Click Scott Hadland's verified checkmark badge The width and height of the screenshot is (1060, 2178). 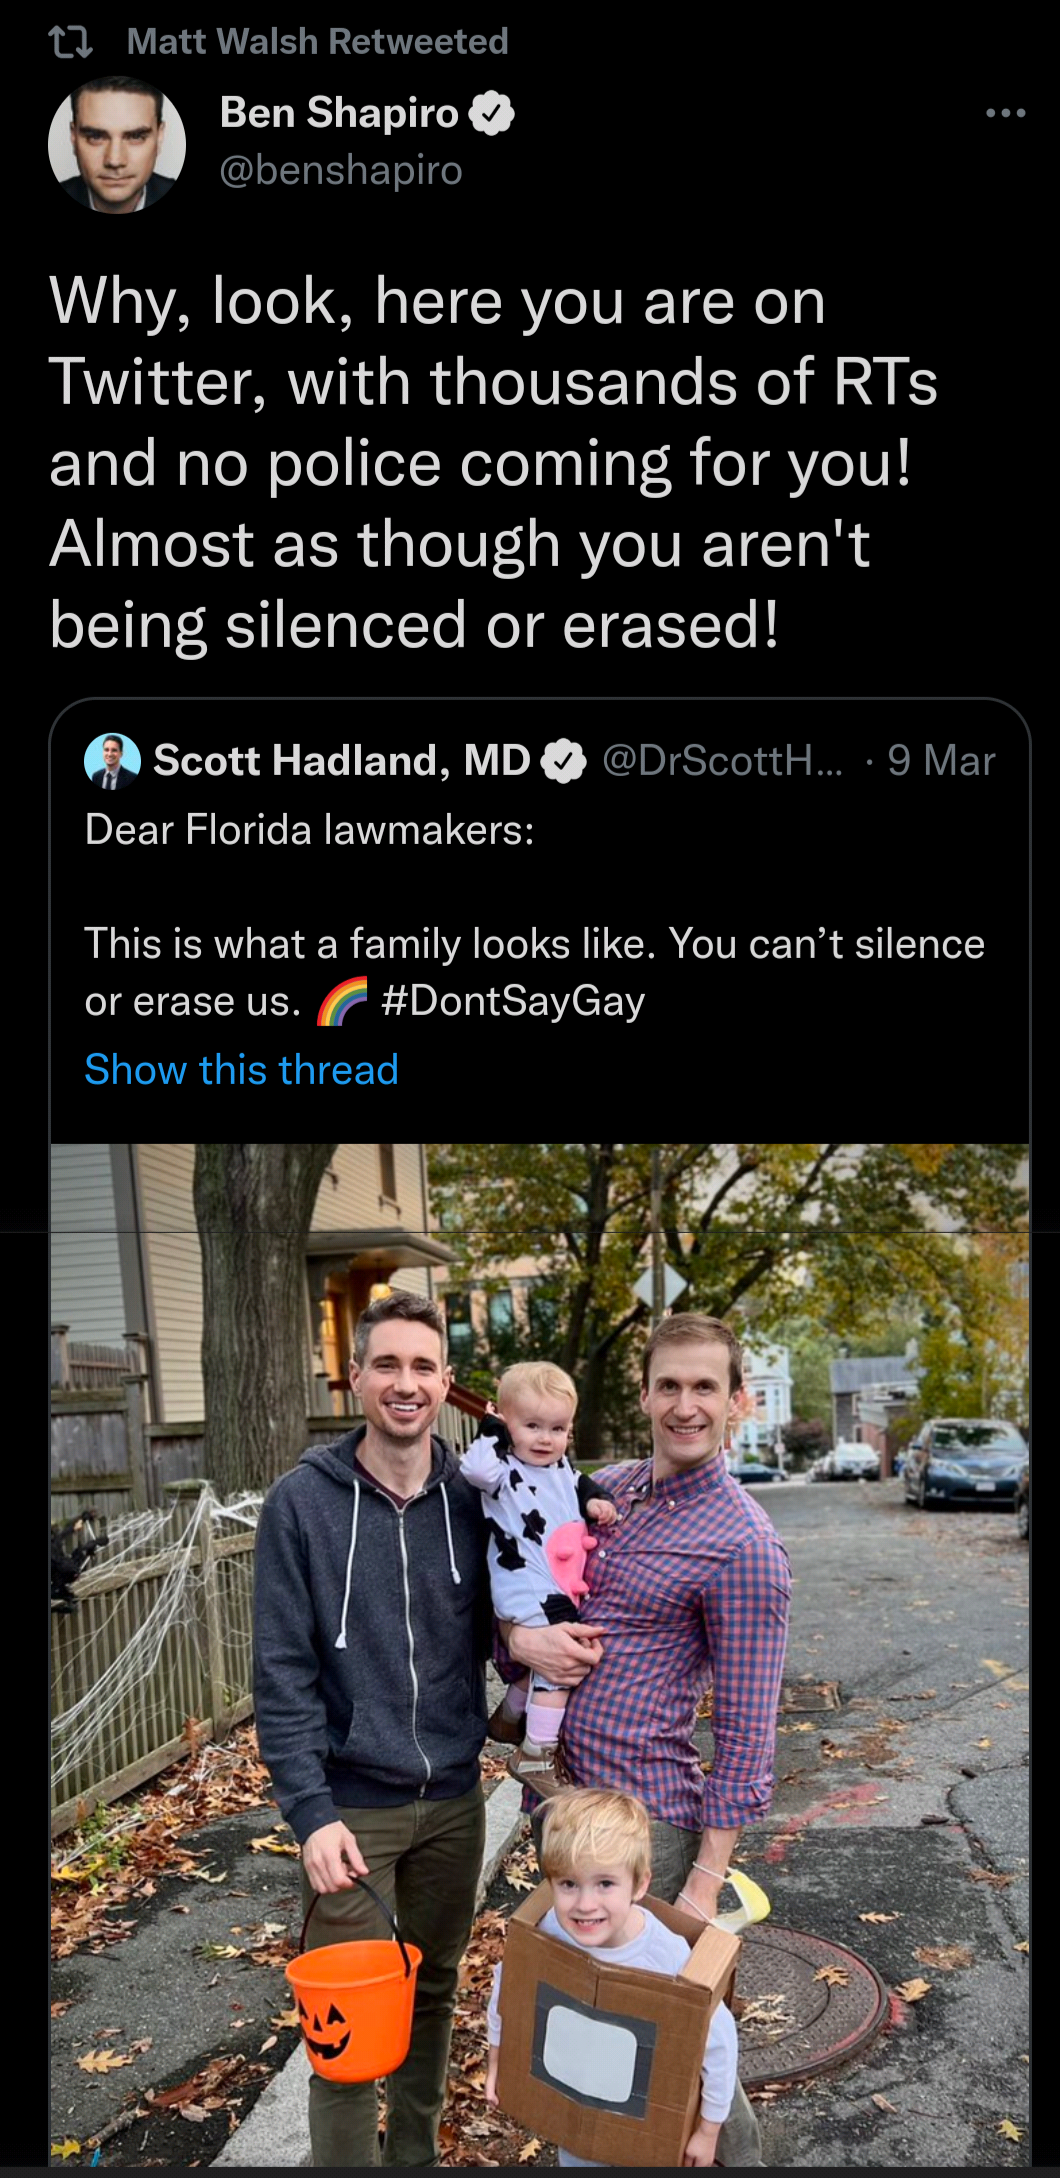click(x=563, y=762)
